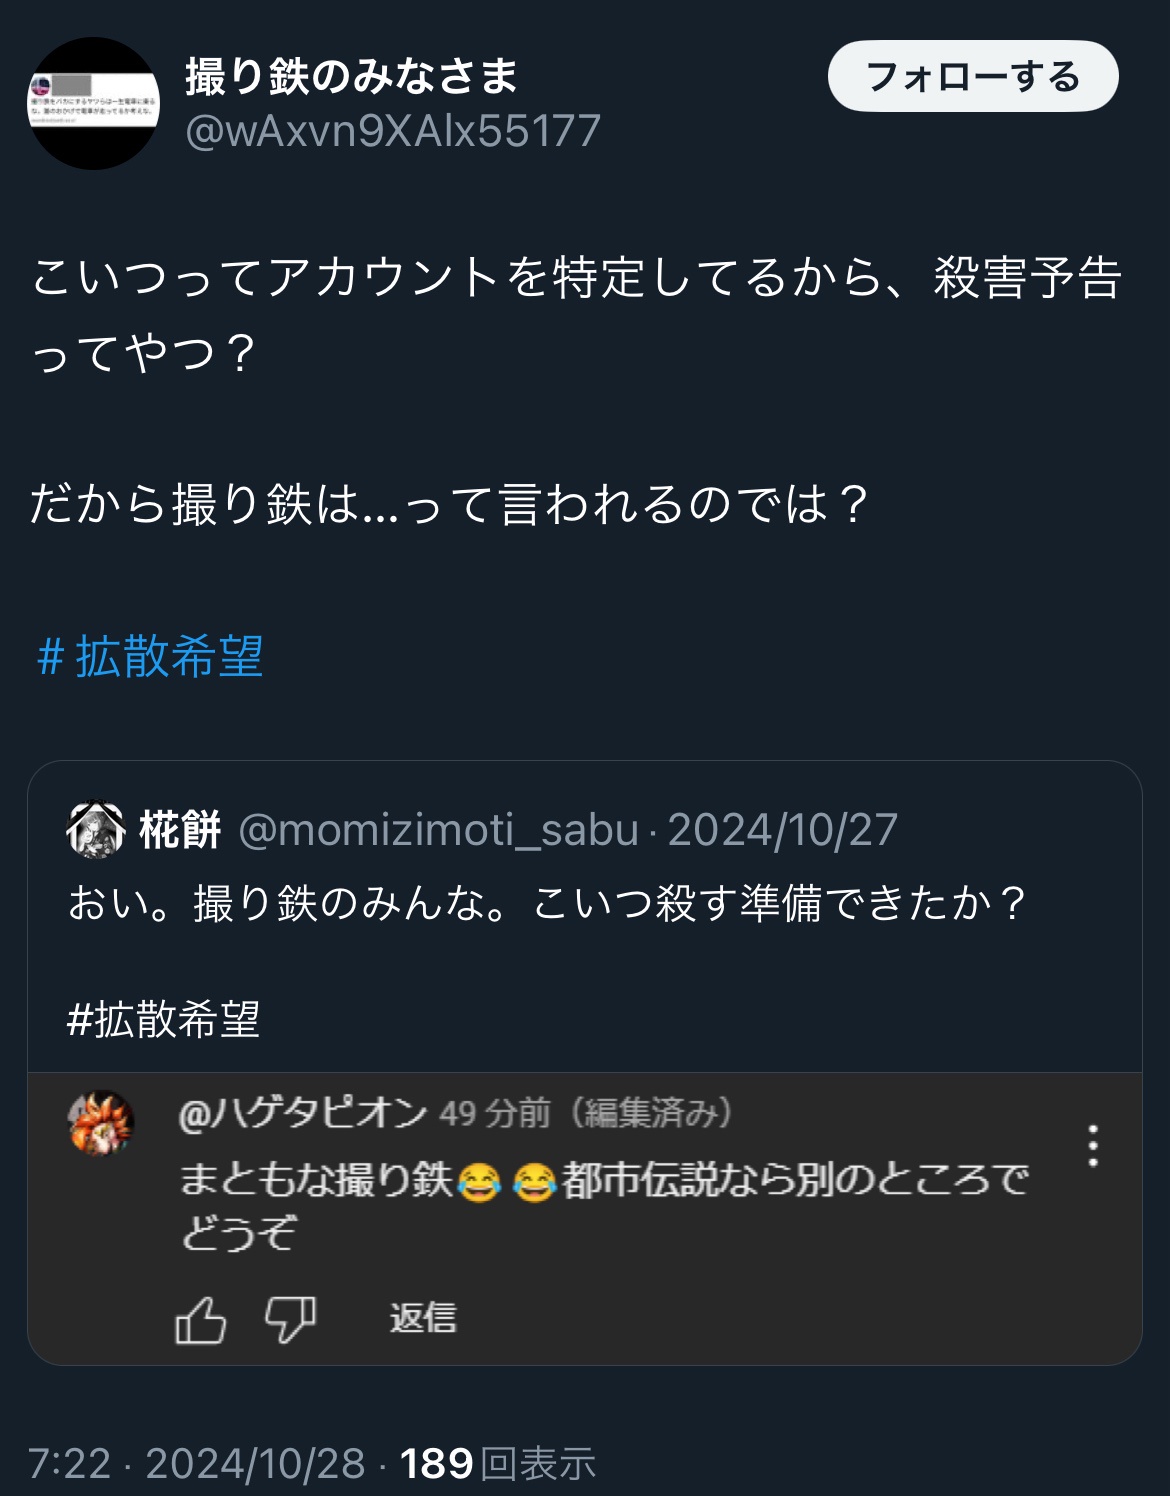1170x1496 pixels.
Task: Open the #拡散希望 hashtag in blue
Action: [150, 657]
